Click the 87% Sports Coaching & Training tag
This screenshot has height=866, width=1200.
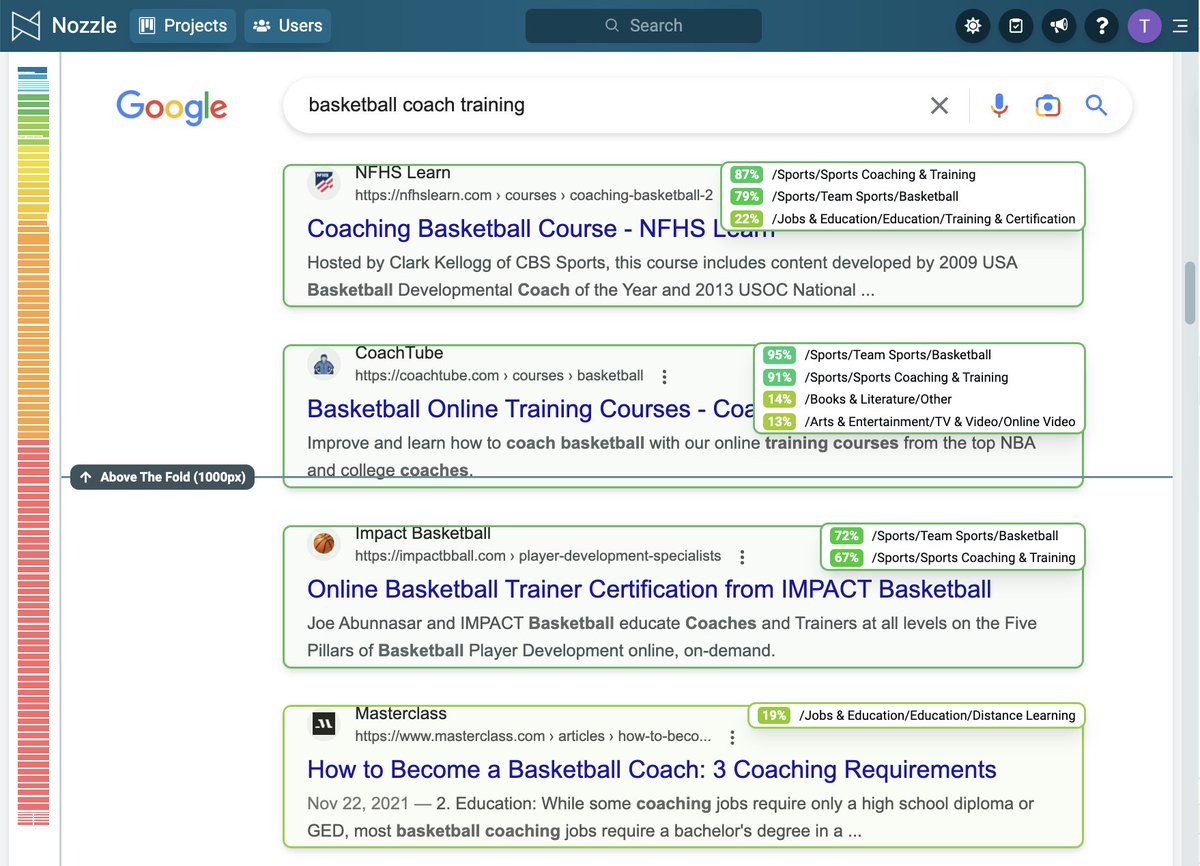(853, 174)
